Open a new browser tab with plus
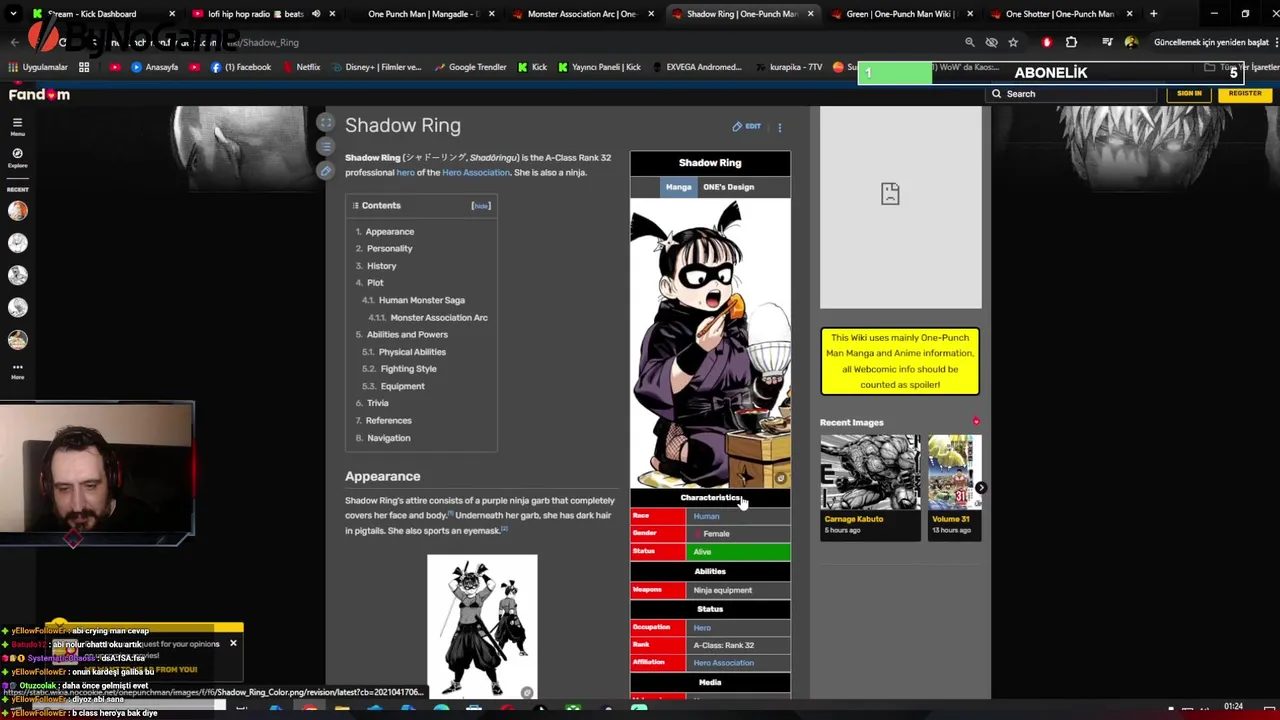The height and width of the screenshot is (720, 1280). [1153, 14]
